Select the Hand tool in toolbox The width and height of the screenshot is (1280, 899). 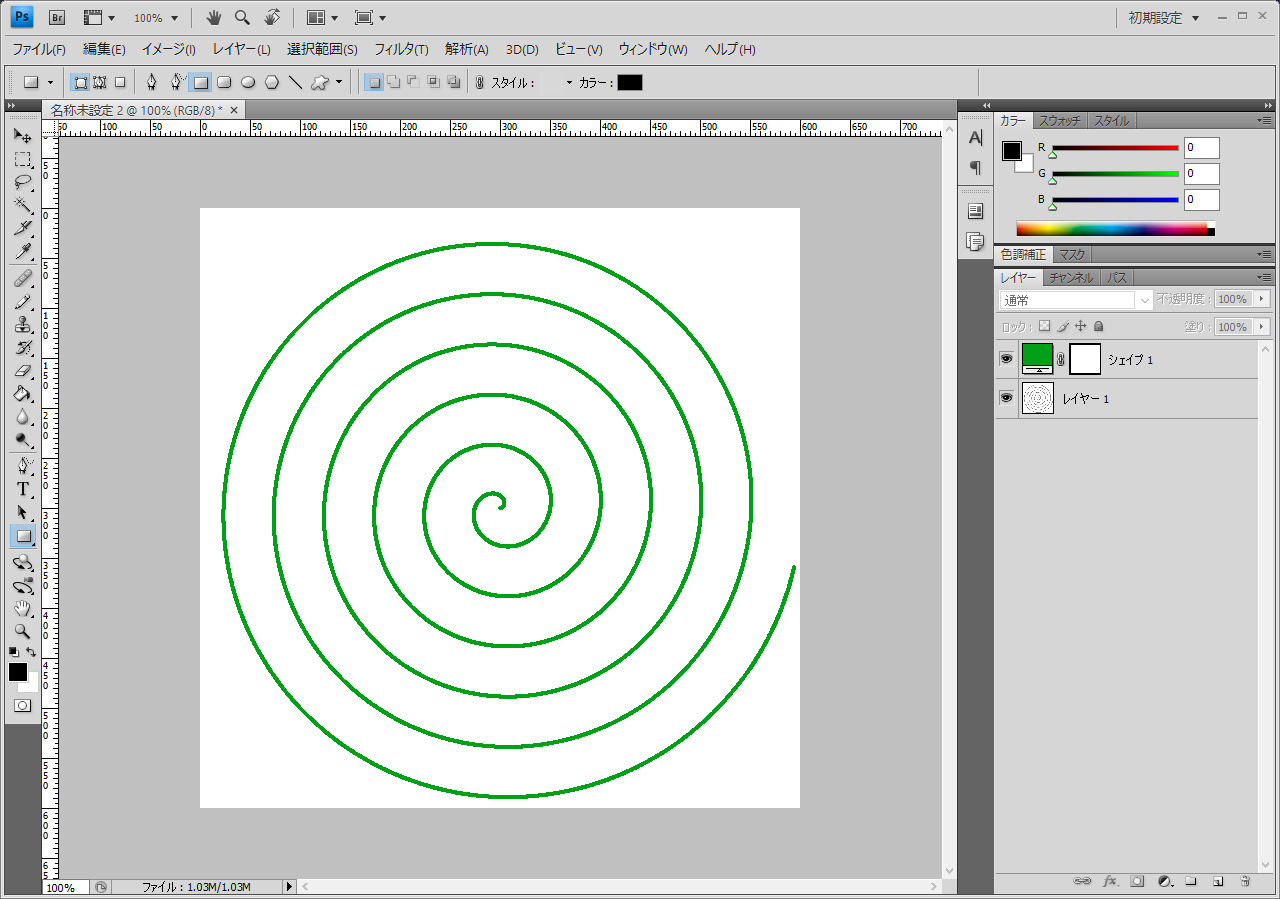(x=22, y=608)
